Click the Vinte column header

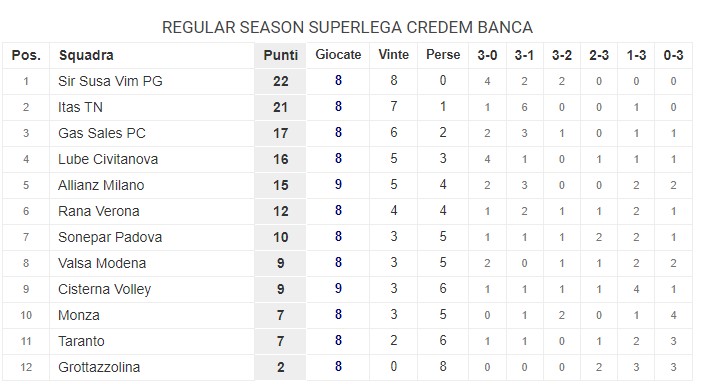coord(394,55)
